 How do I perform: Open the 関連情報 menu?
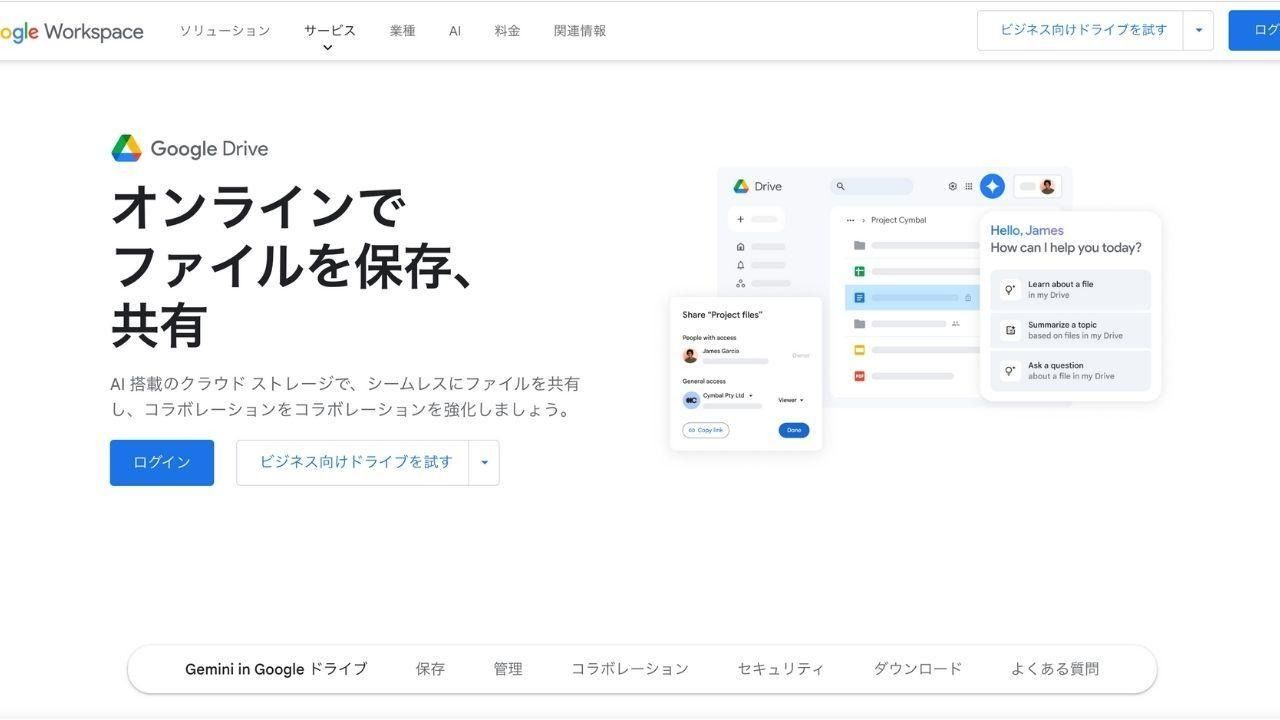tap(580, 31)
